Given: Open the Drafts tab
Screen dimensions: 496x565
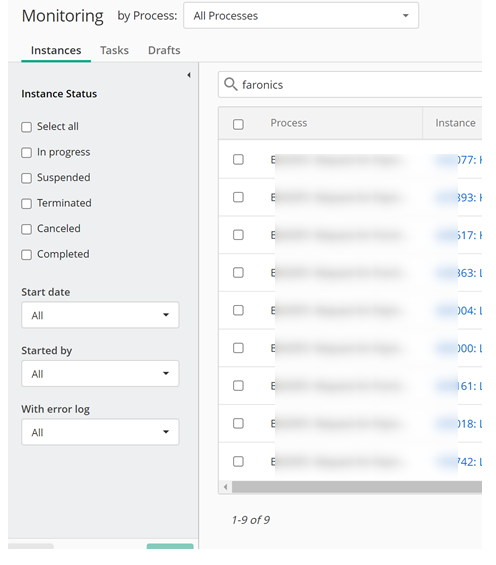Looking at the screenshot, I should click(x=164, y=50).
